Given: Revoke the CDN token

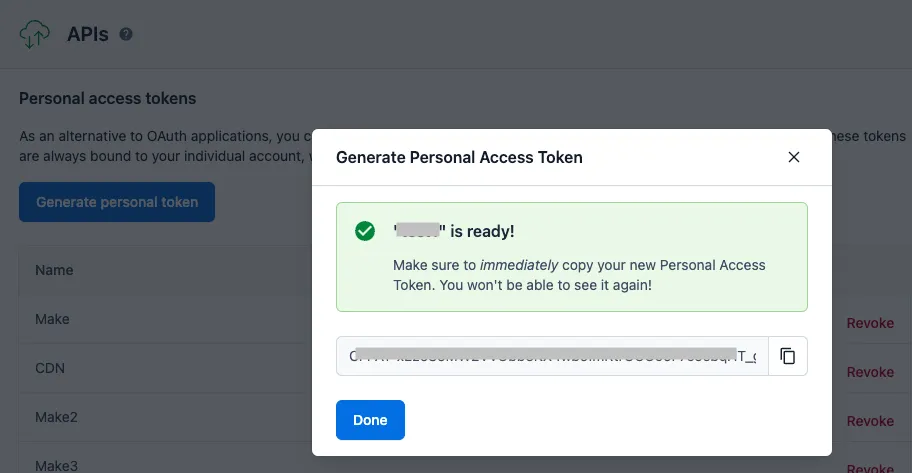Looking at the screenshot, I should point(870,372).
